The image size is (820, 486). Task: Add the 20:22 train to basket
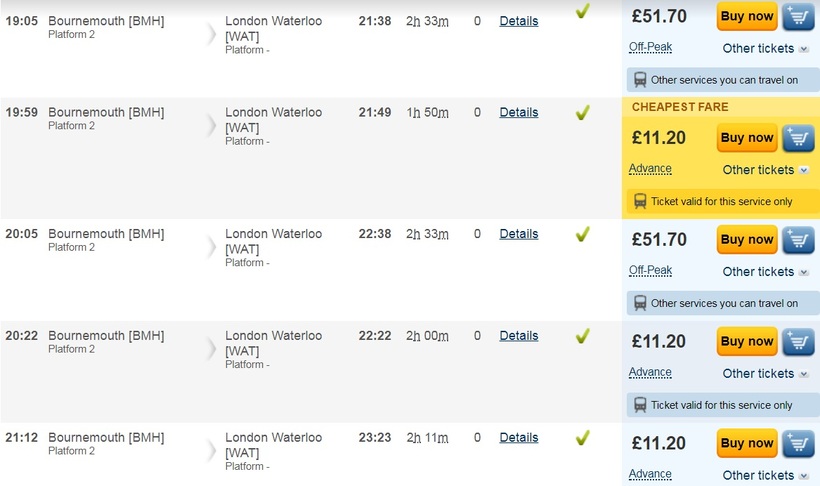coord(798,342)
